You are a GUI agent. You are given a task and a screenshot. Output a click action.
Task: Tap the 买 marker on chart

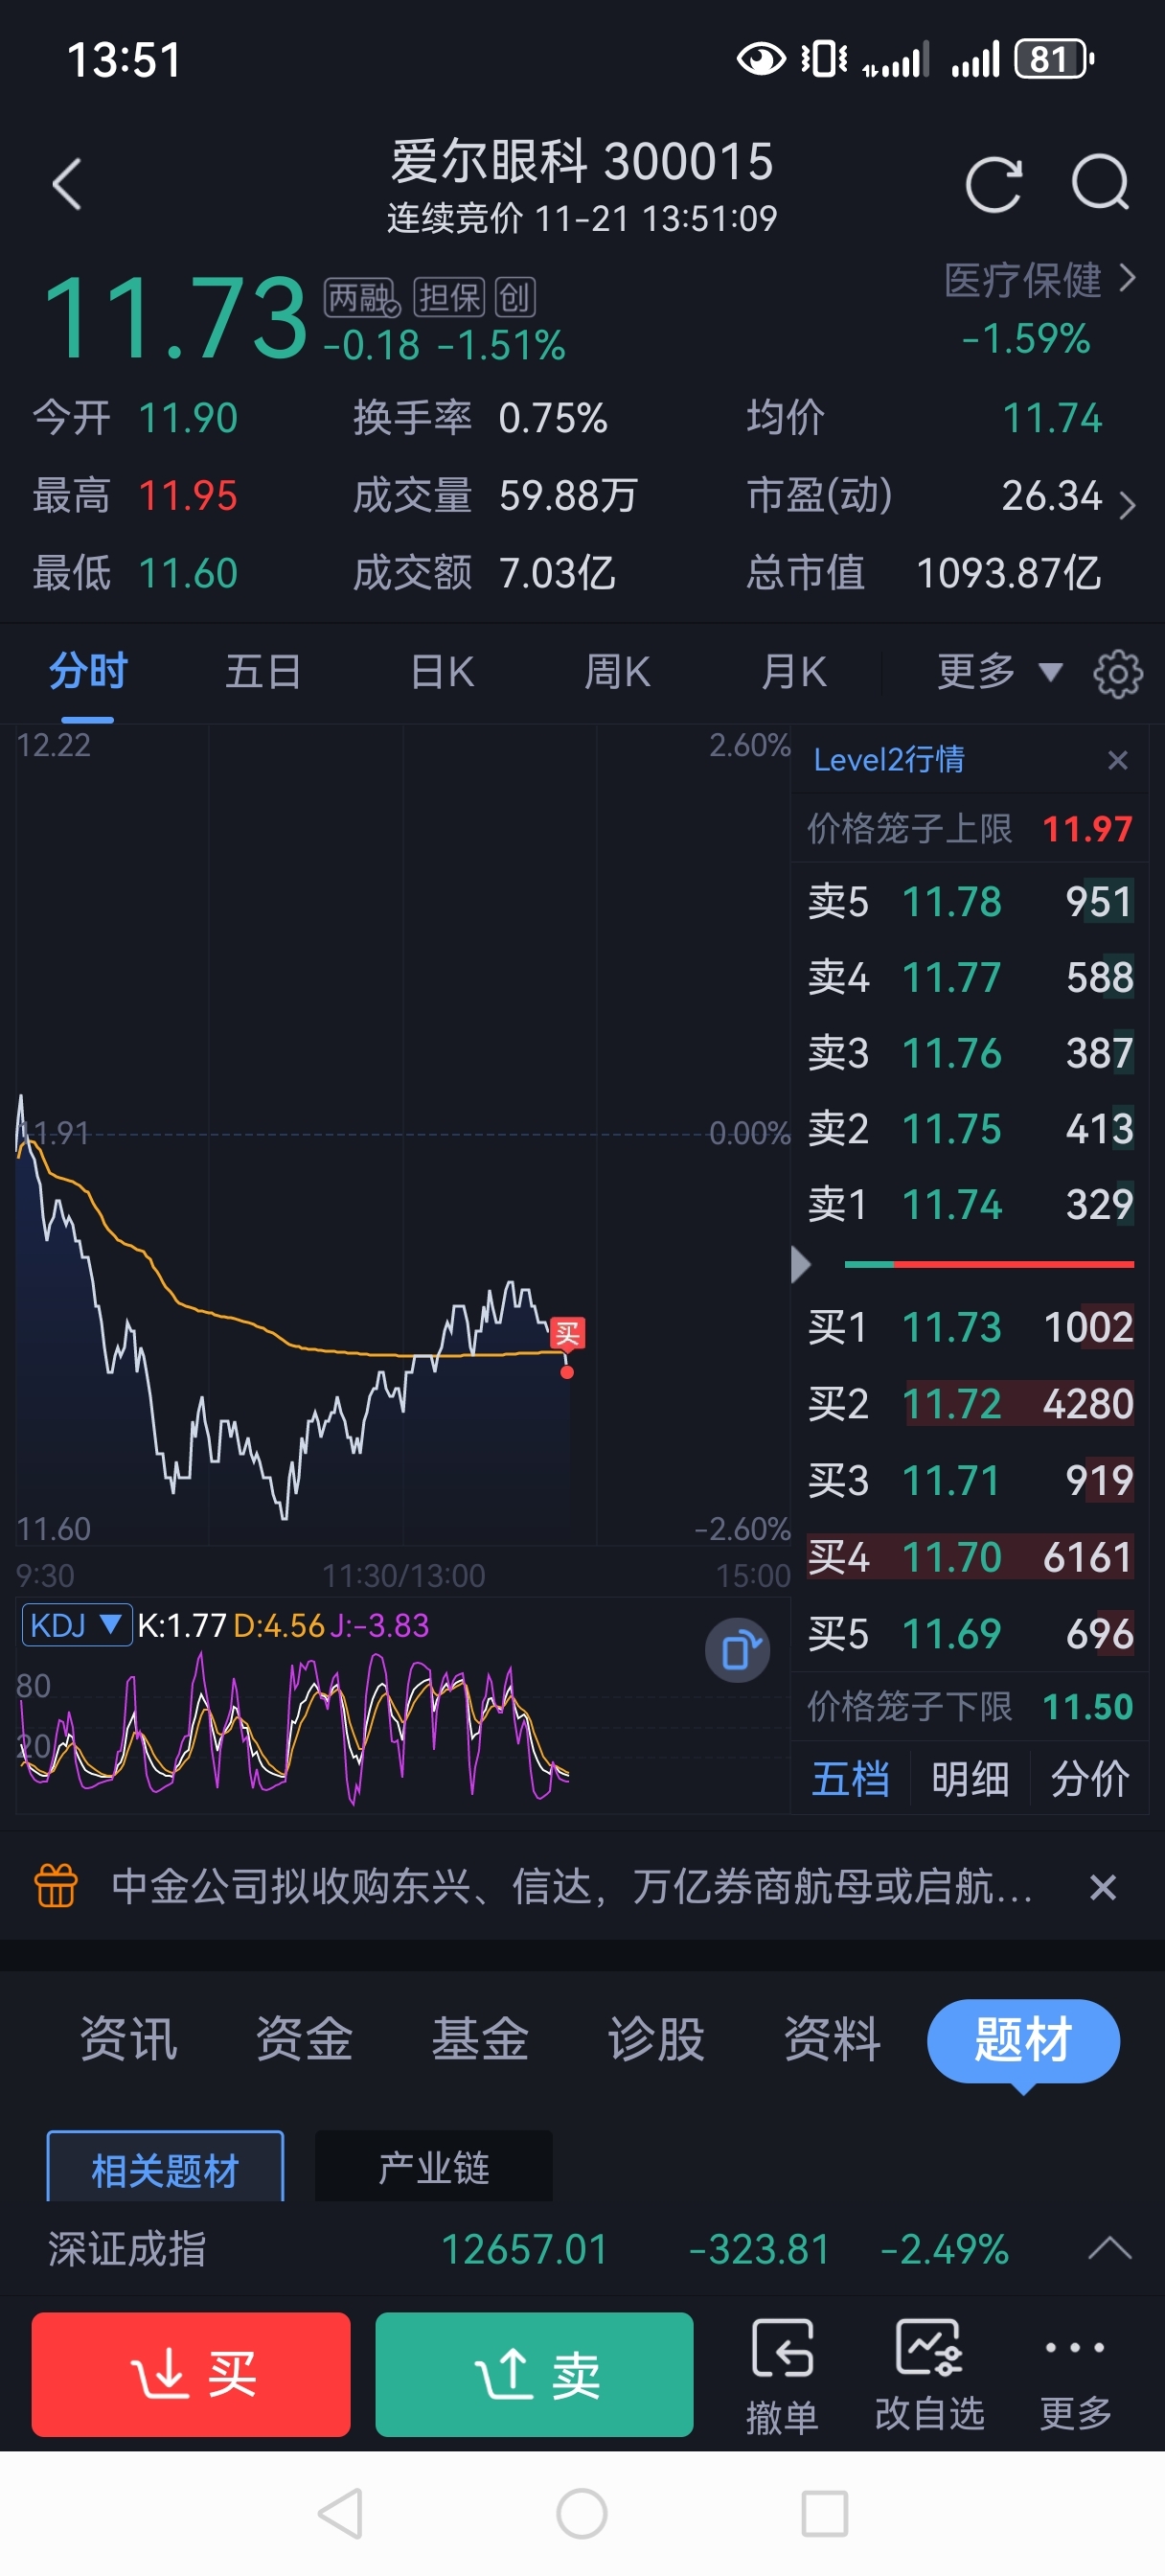[x=567, y=1333]
